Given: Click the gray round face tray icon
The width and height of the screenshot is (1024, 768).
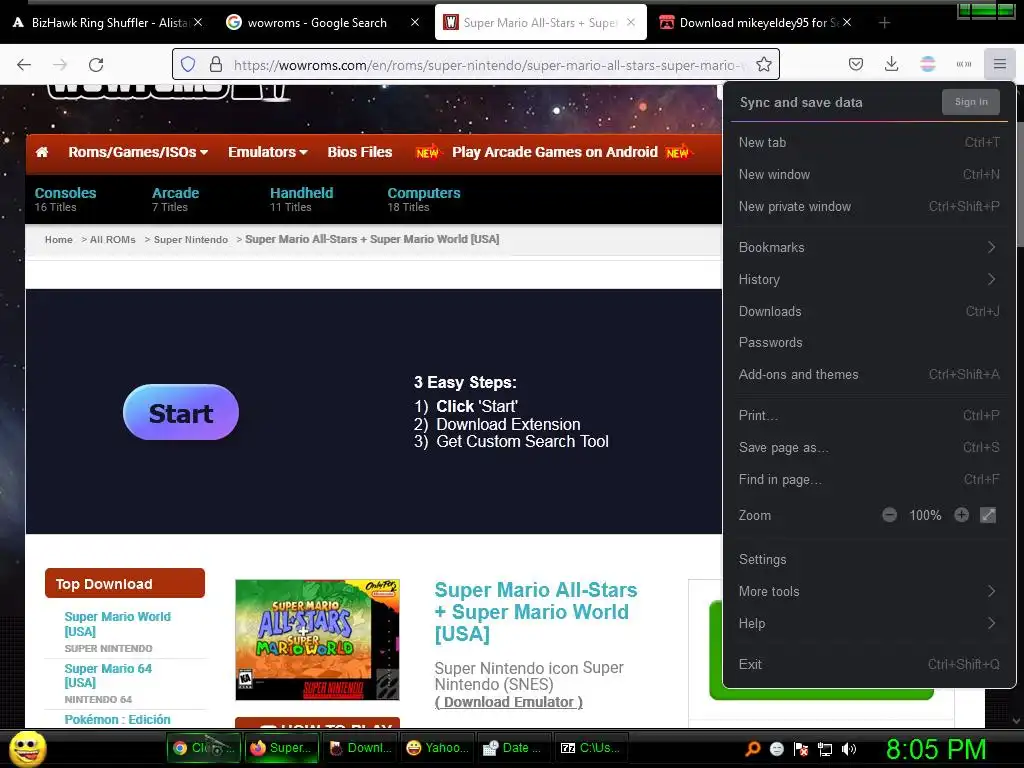Looking at the screenshot, I should (776, 749).
